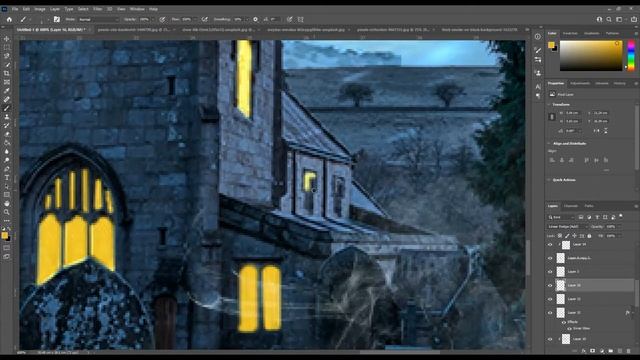The width and height of the screenshot is (640, 360).
Task: Create a new layer
Action: (x=620, y=351)
